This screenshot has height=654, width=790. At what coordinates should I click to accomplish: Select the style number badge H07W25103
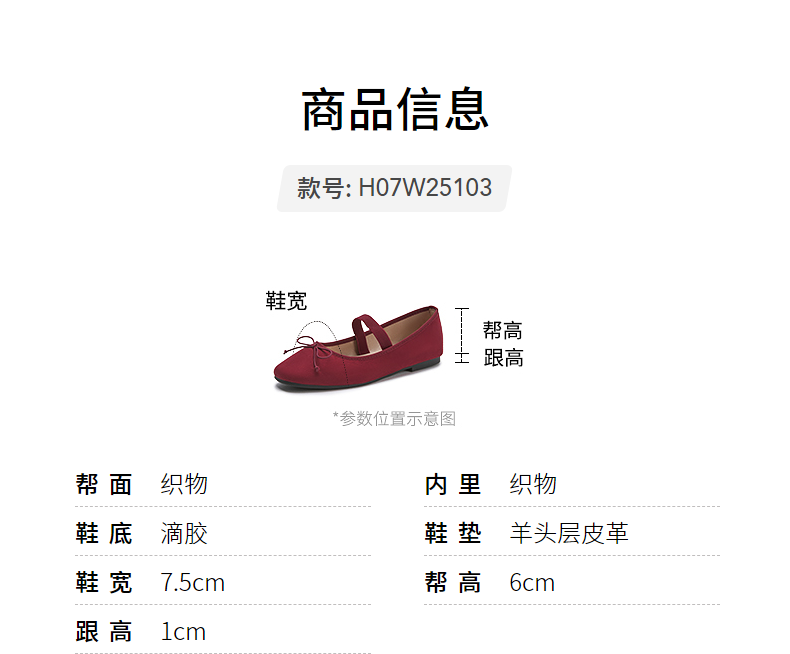tap(394, 188)
